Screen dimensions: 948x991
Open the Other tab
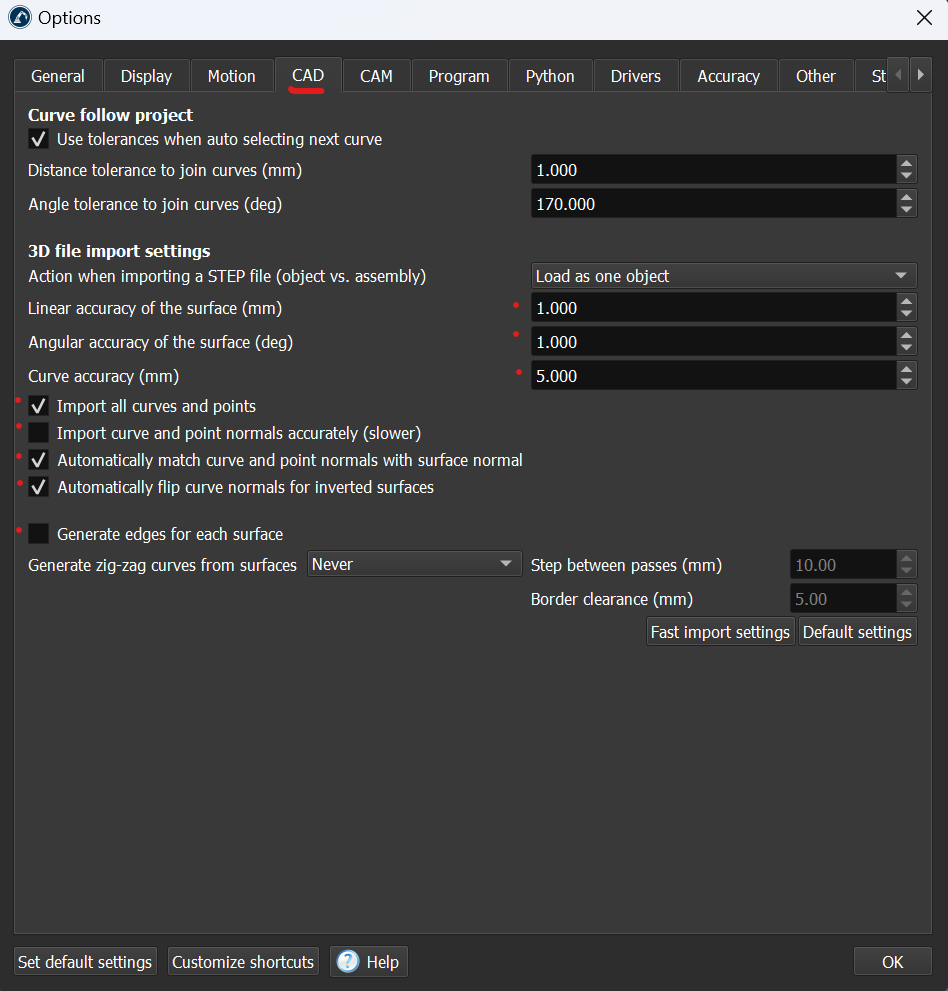(x=815, y=76)
